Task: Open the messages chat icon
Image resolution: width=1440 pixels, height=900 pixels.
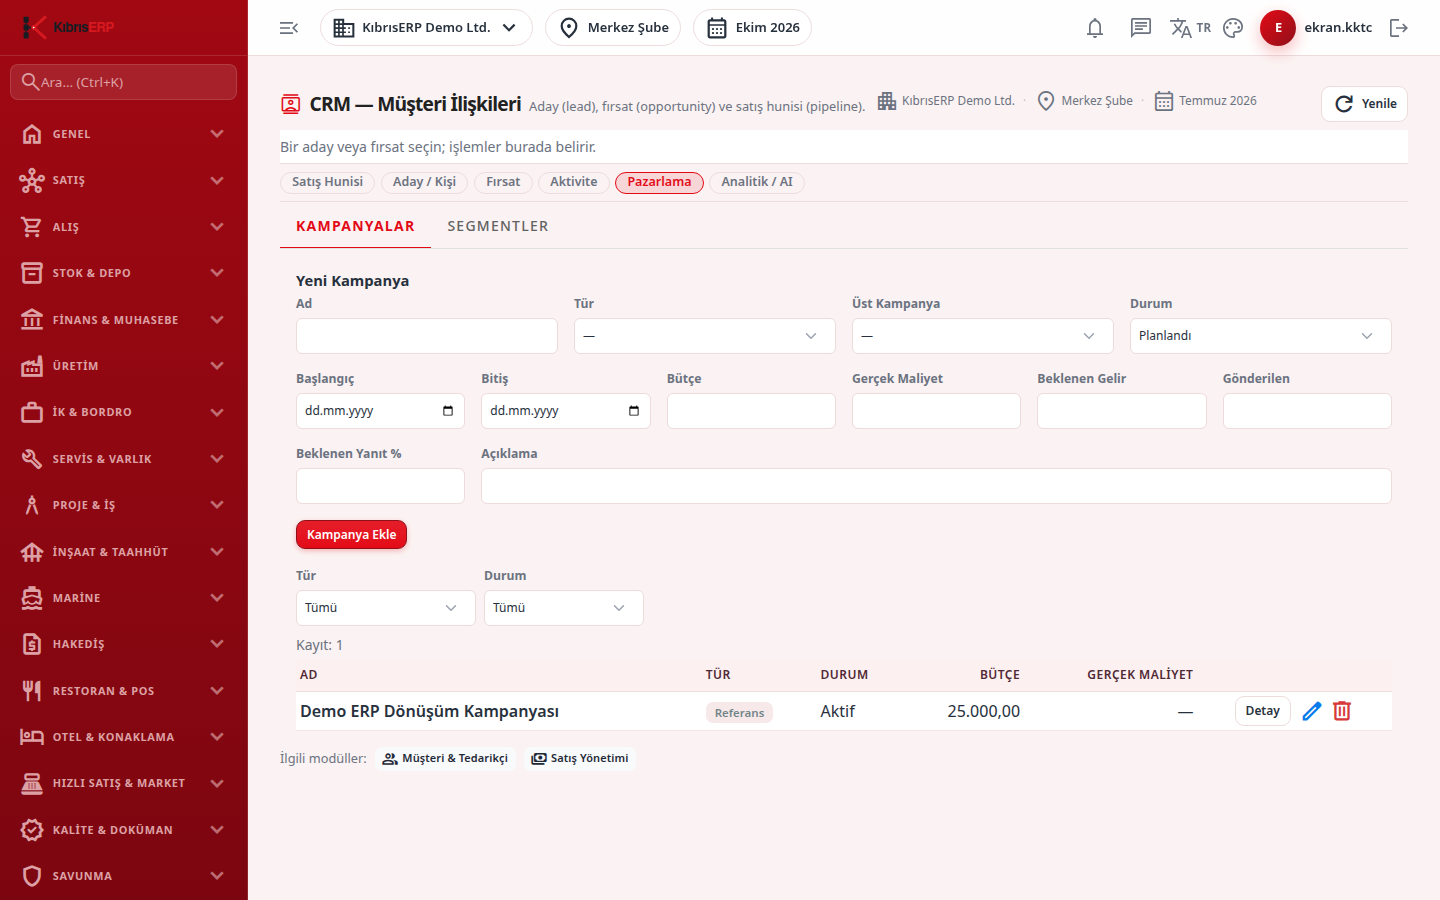Action: [x=1141, y=28]
